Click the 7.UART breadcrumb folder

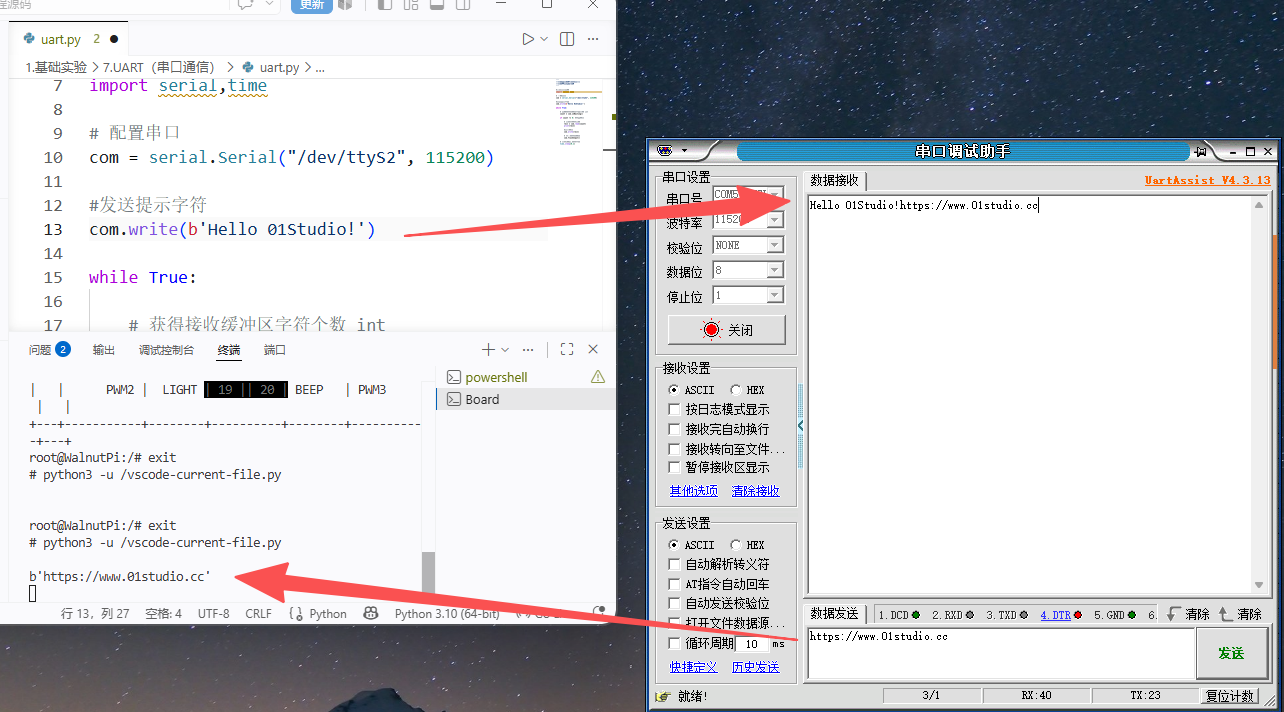click(159, 67)
